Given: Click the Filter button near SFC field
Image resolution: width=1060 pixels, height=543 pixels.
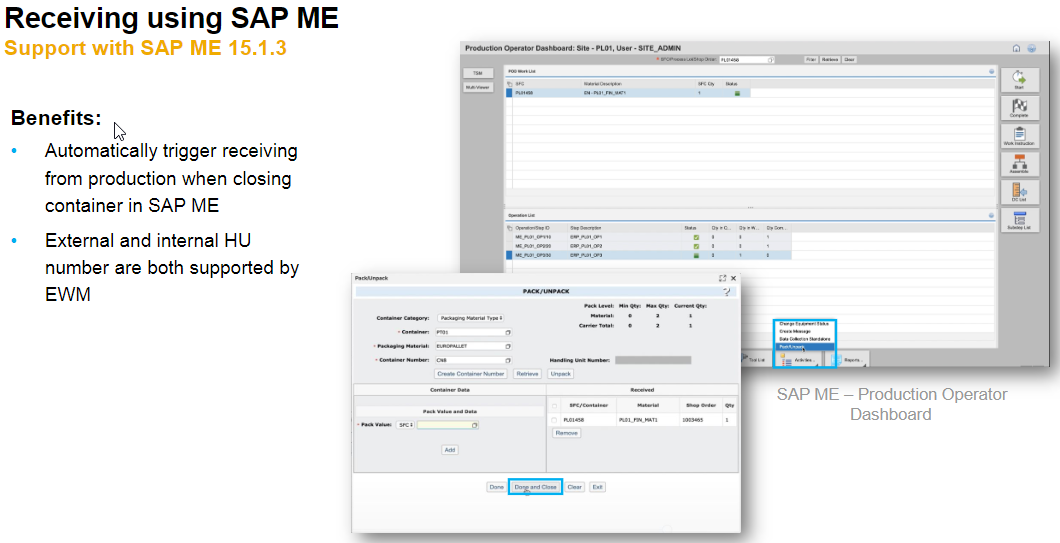Looking at the screenshot, I should 811,60.
